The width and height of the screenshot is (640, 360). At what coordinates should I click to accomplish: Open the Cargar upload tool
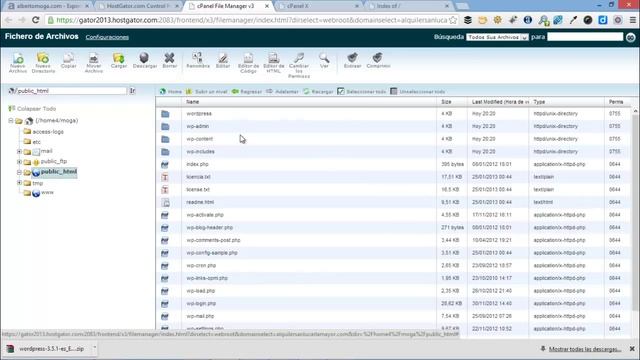(119, 60)
